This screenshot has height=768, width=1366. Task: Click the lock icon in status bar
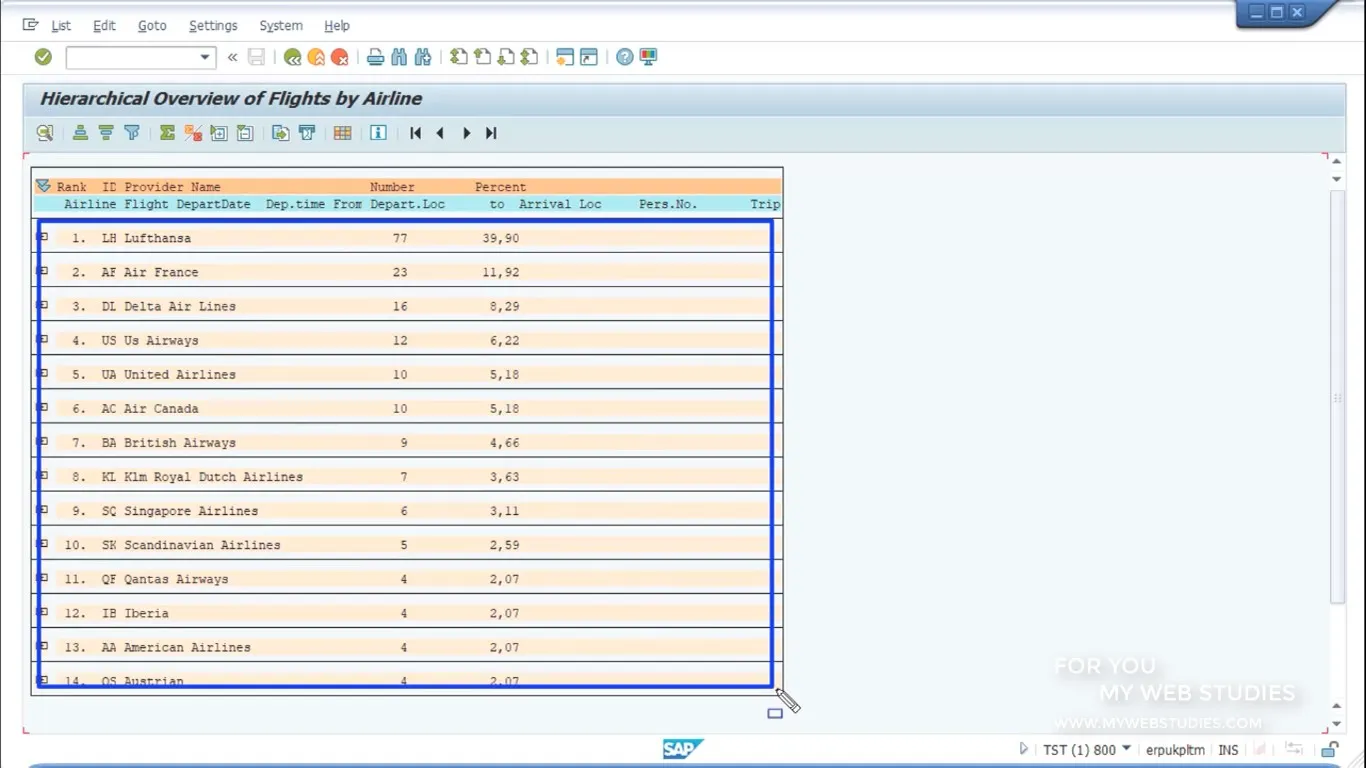click(x=1330, y=749)
